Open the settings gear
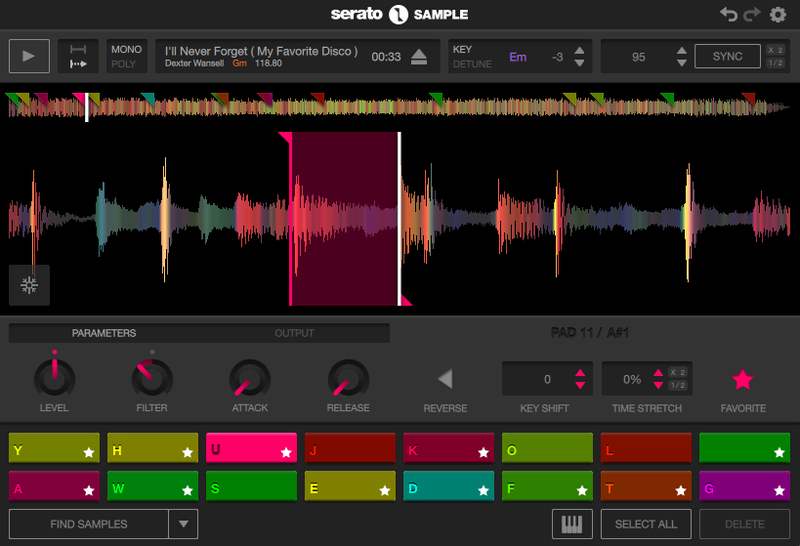 click(x=777, y=14)
